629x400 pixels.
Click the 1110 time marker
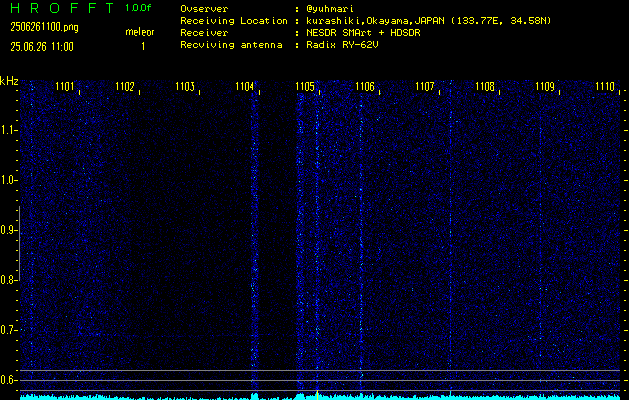pos(605,86)
